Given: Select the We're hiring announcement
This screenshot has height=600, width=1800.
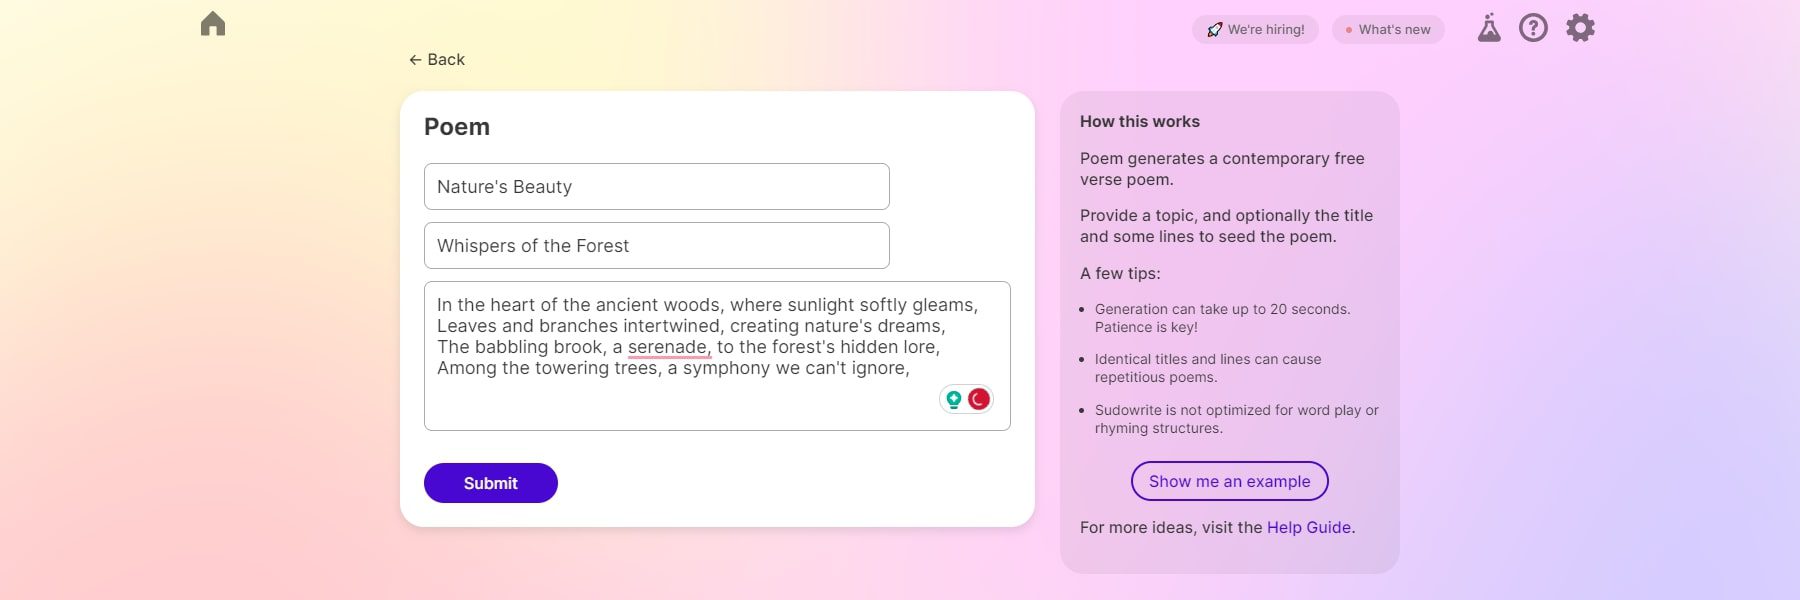Looking at the screenshot, I should 1256,29.
